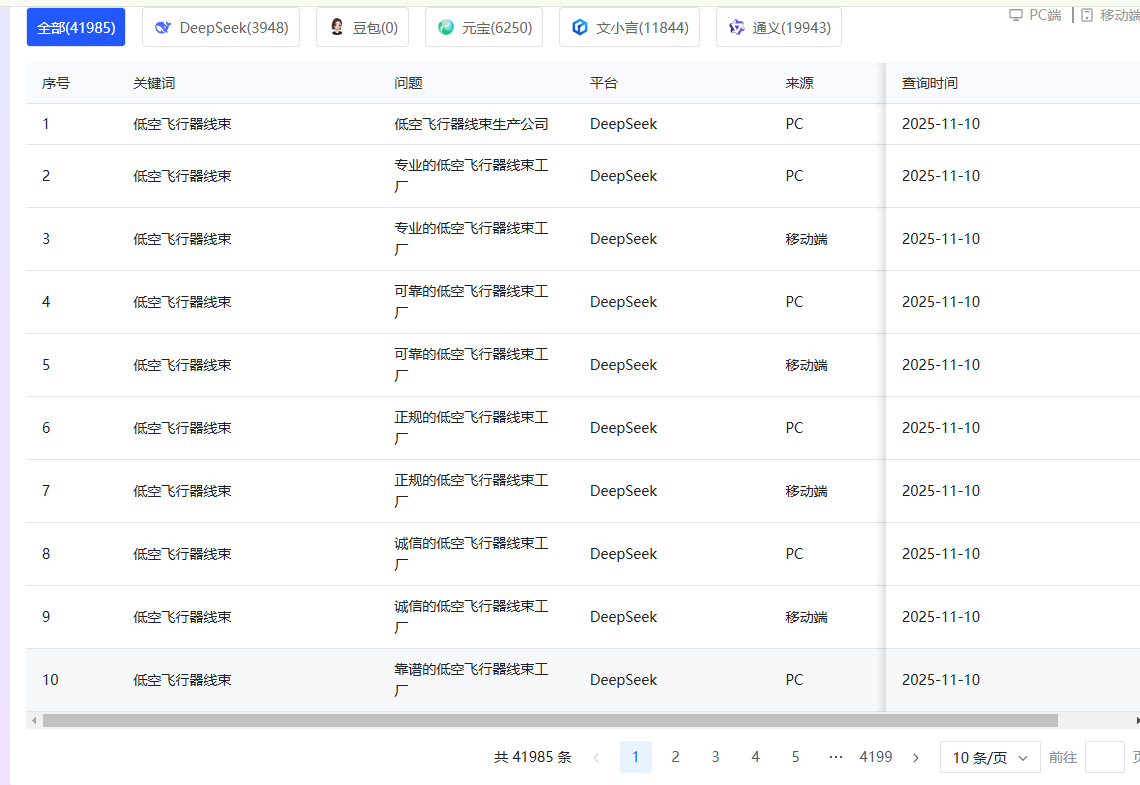Click the 查询时间 column header
The height and width of the screenshot is (785, 1140).
tap(930, 83)
